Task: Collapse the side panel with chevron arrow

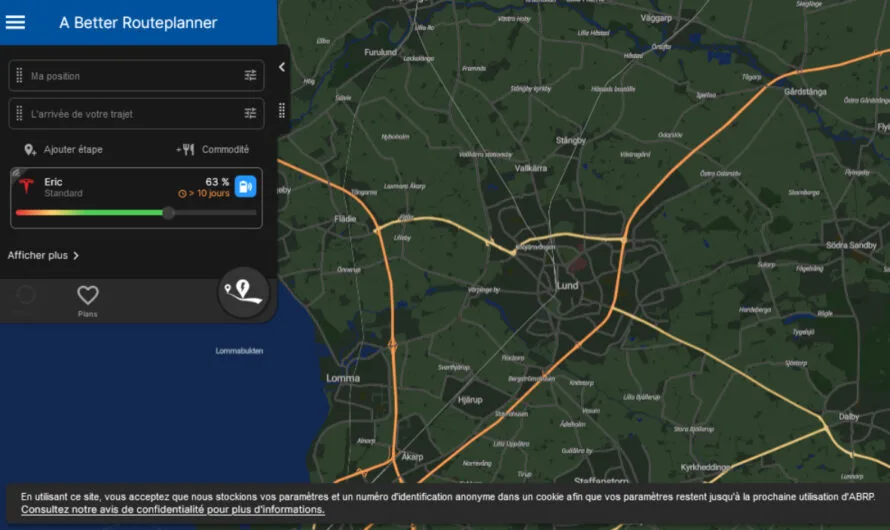Action: [x=282, y=67]
